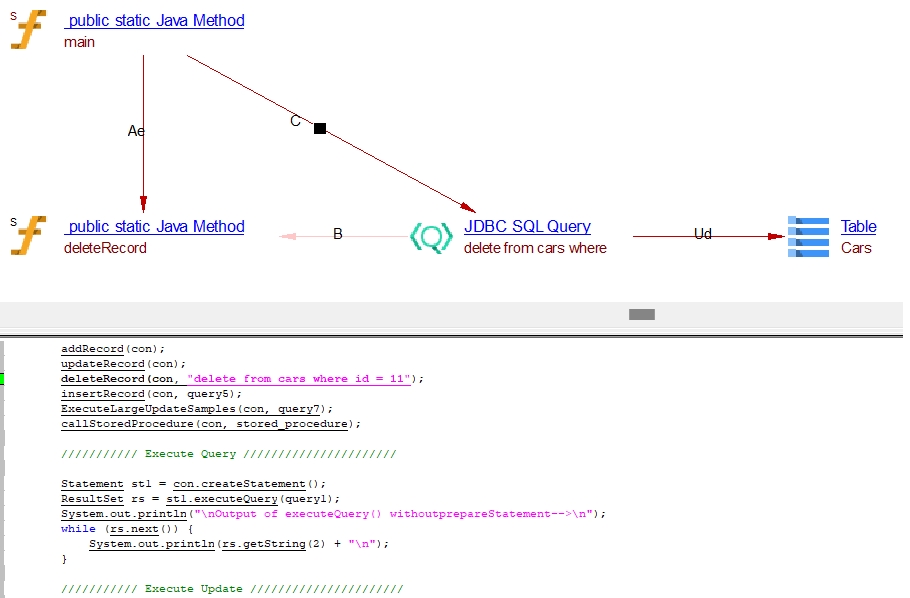Click the main Java Method icon
This screenshot has width=910, height=598.
click(x=29, y=30)
